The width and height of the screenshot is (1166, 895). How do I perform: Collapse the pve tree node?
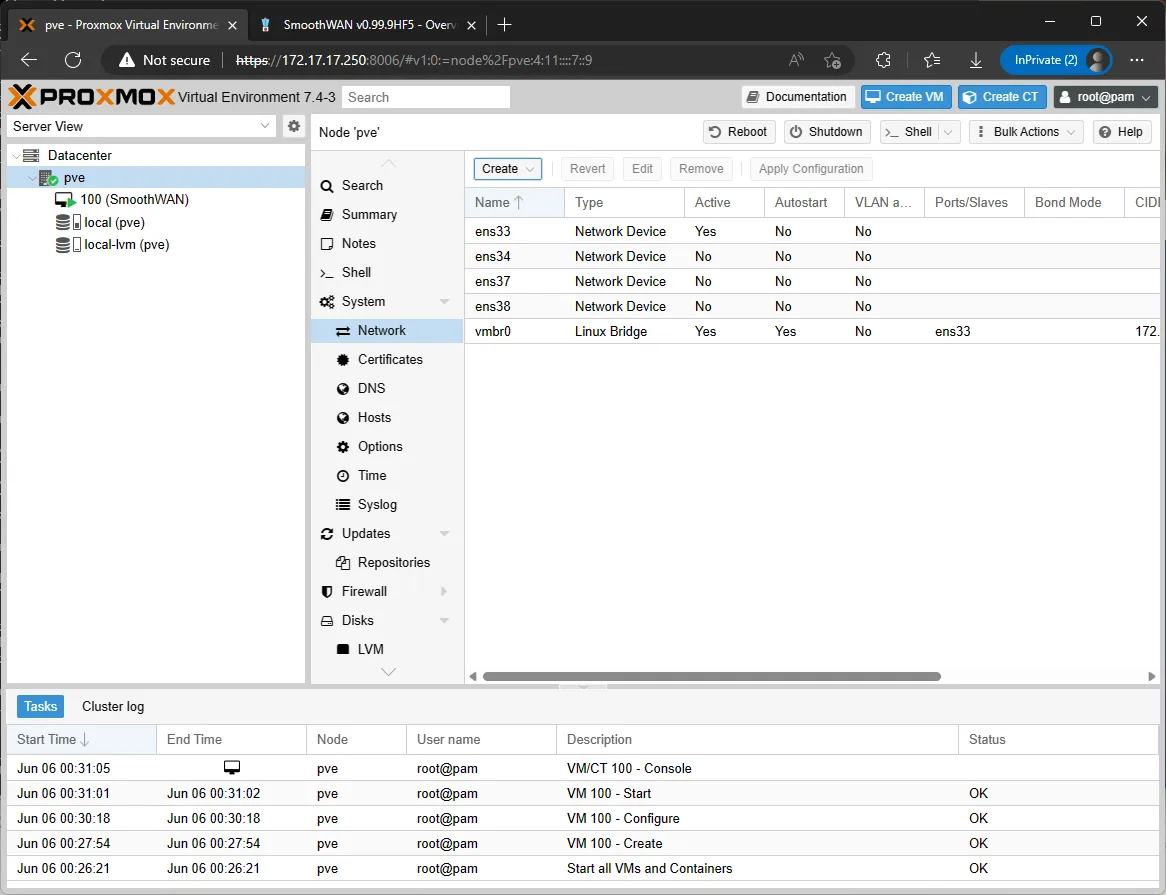[x=31, y=178]
